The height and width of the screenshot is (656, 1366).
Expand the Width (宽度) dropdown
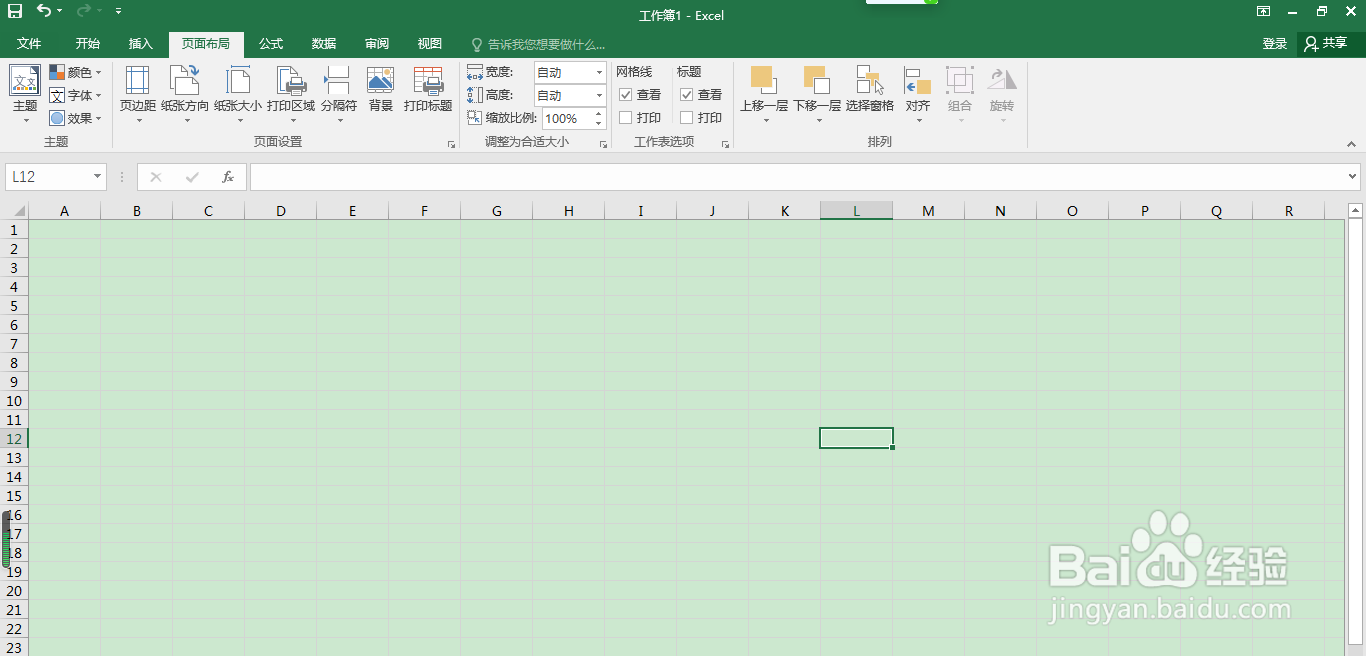[599, 72]
